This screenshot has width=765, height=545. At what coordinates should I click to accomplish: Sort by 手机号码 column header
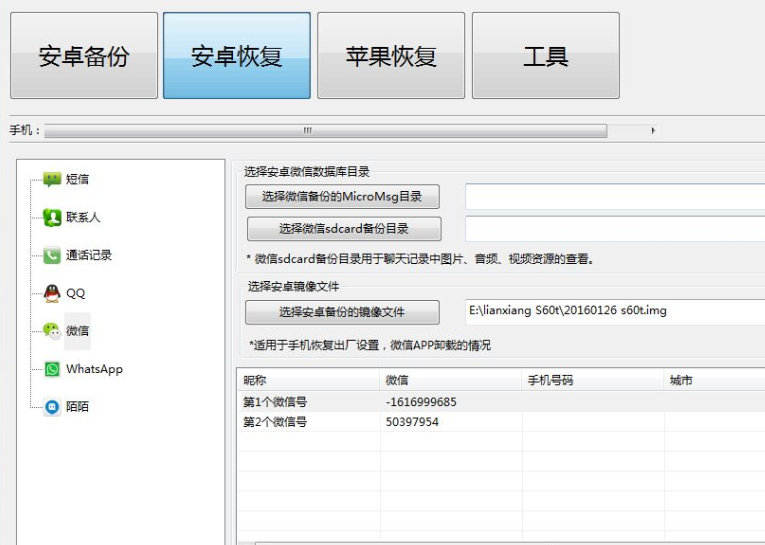(x=593, y=380)
